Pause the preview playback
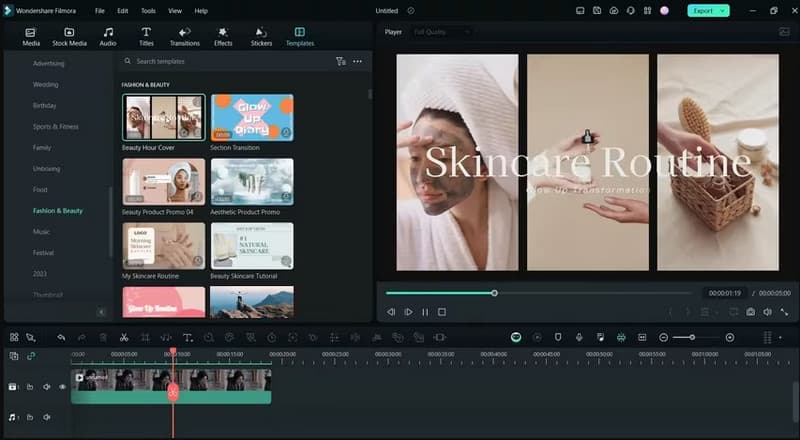 425,312
